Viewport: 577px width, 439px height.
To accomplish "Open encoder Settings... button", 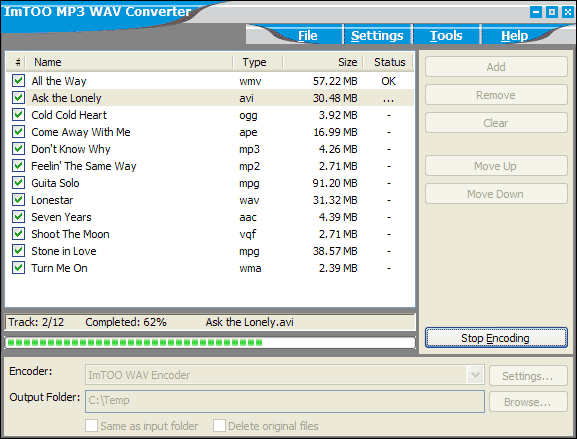I will [528, 376].
